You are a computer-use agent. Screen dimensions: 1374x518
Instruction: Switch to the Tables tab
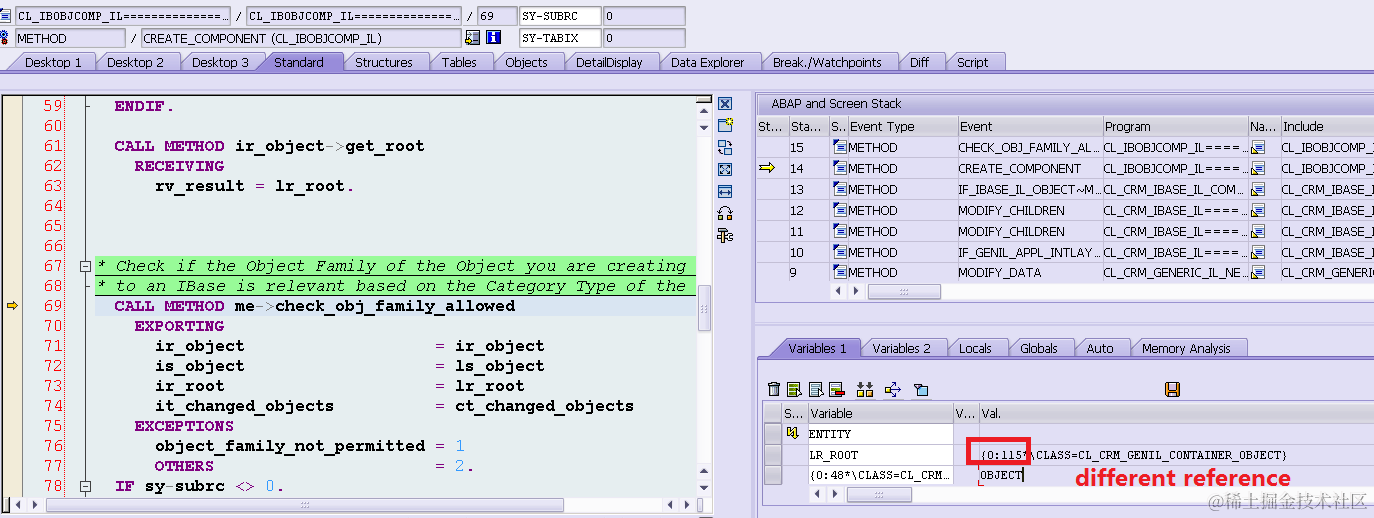pyautogui.click(x=459, y=62)
